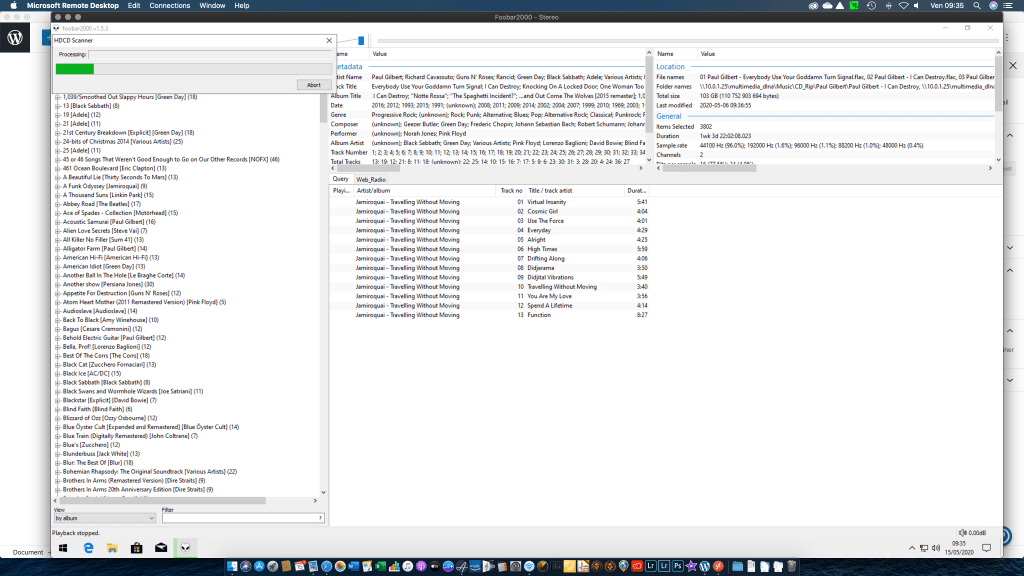Click the speaker volume icon in the status bar
The image size is (1024, 576).
click(x=962, y=533)
